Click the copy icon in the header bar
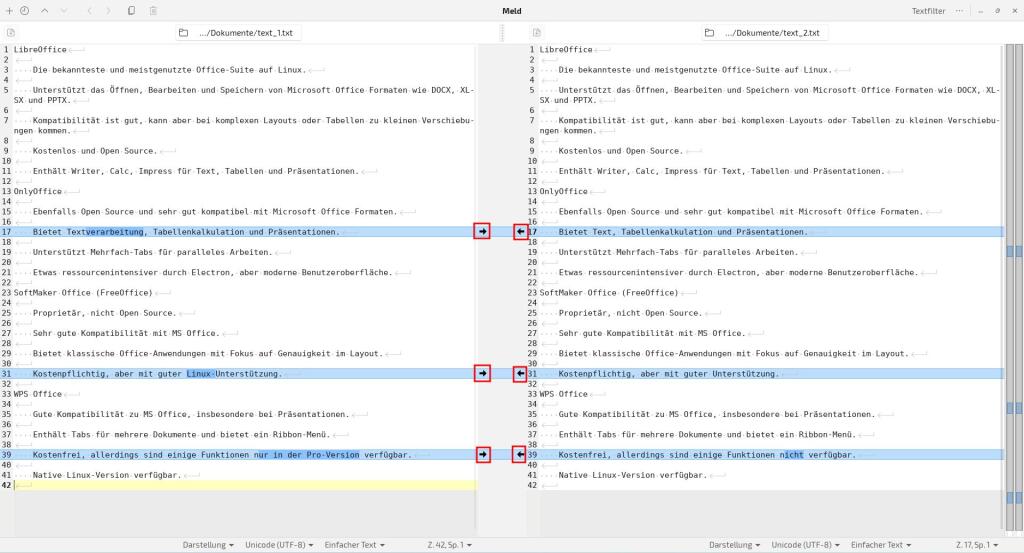Screen dimensions: 1024x553 point(132,10)
